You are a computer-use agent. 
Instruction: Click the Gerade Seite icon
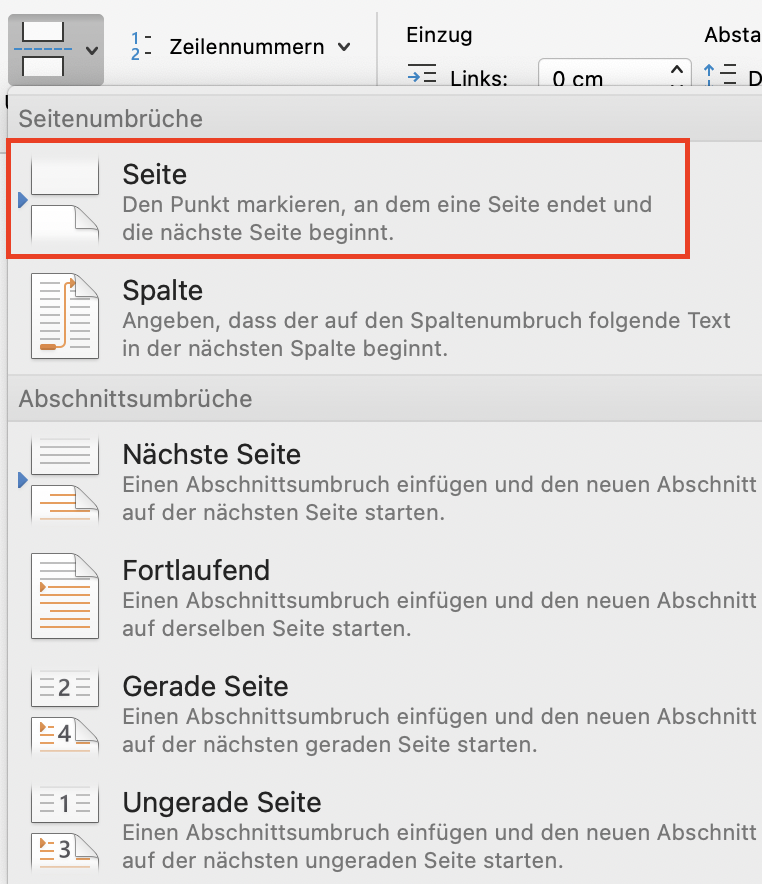pos(65,712)
